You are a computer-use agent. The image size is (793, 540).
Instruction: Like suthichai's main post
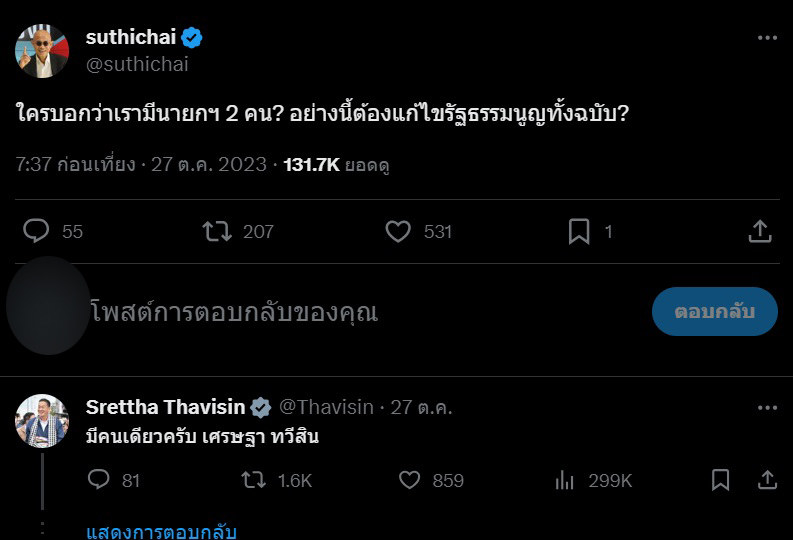(x=398, y=231)
